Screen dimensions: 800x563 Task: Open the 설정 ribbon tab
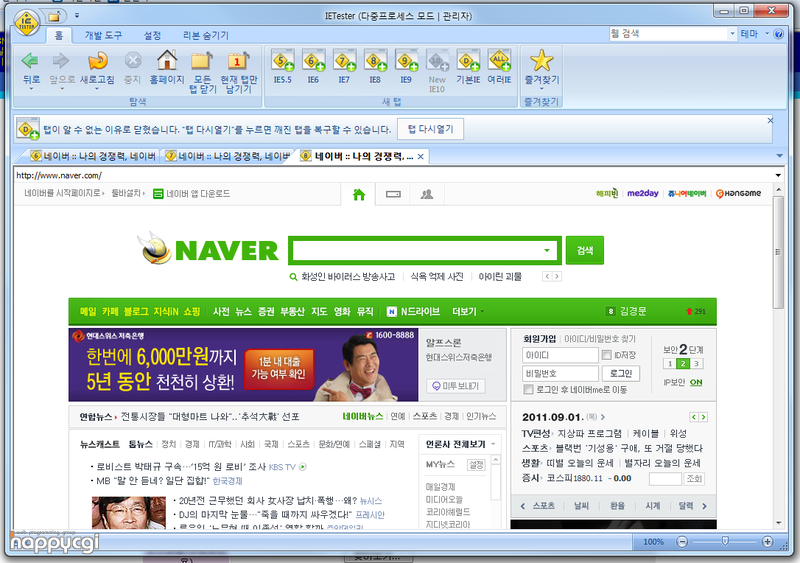tap(152, 35)
